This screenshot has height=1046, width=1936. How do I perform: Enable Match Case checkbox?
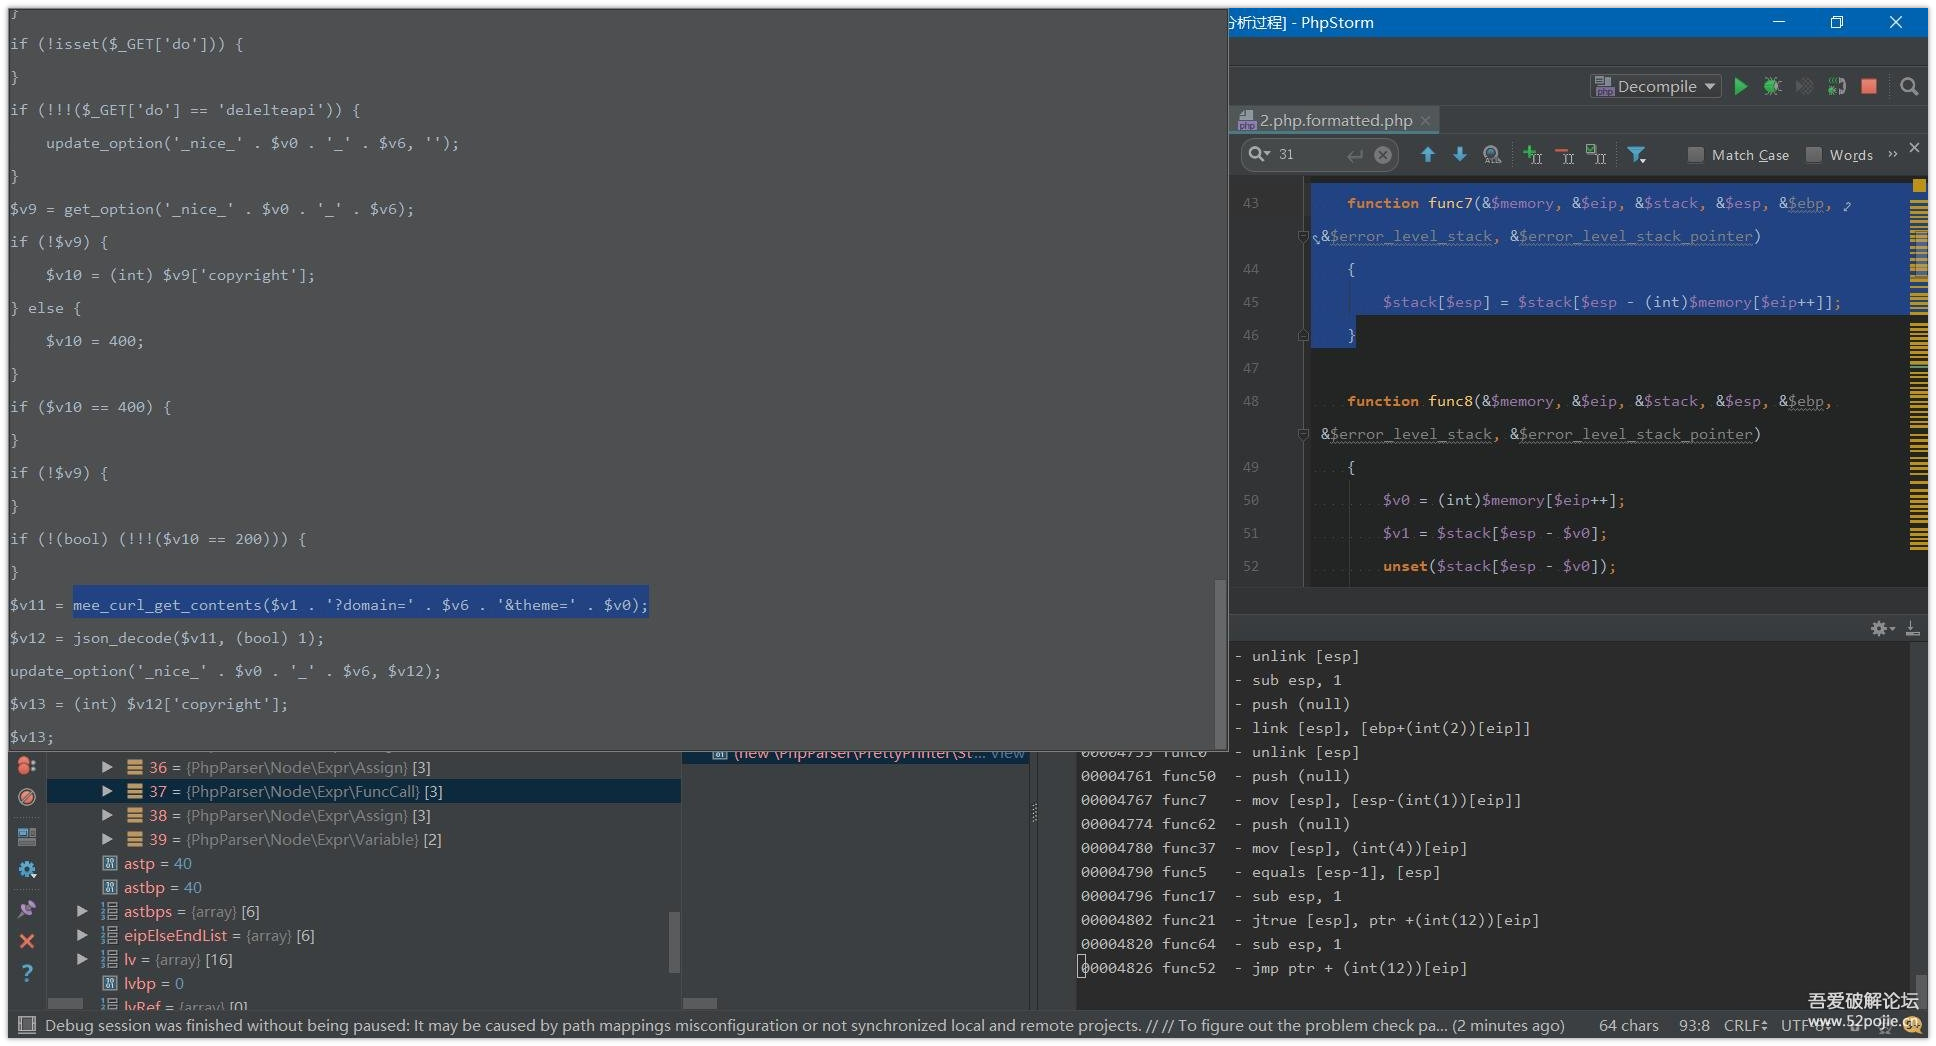tap(1695, 155)
